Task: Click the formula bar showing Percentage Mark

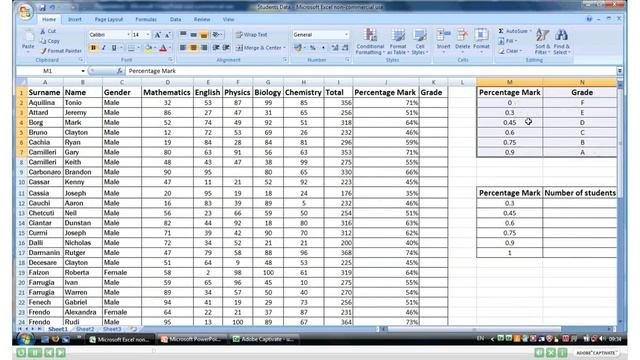Action: pyautogui.click(x=371, y=71)
